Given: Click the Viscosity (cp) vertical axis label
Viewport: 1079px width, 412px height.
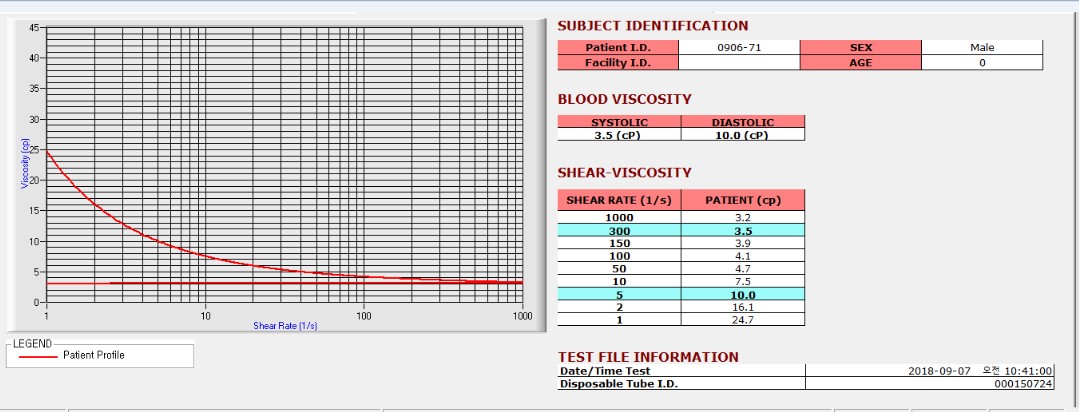Looking at the screenshot, I should coord(26,164).
